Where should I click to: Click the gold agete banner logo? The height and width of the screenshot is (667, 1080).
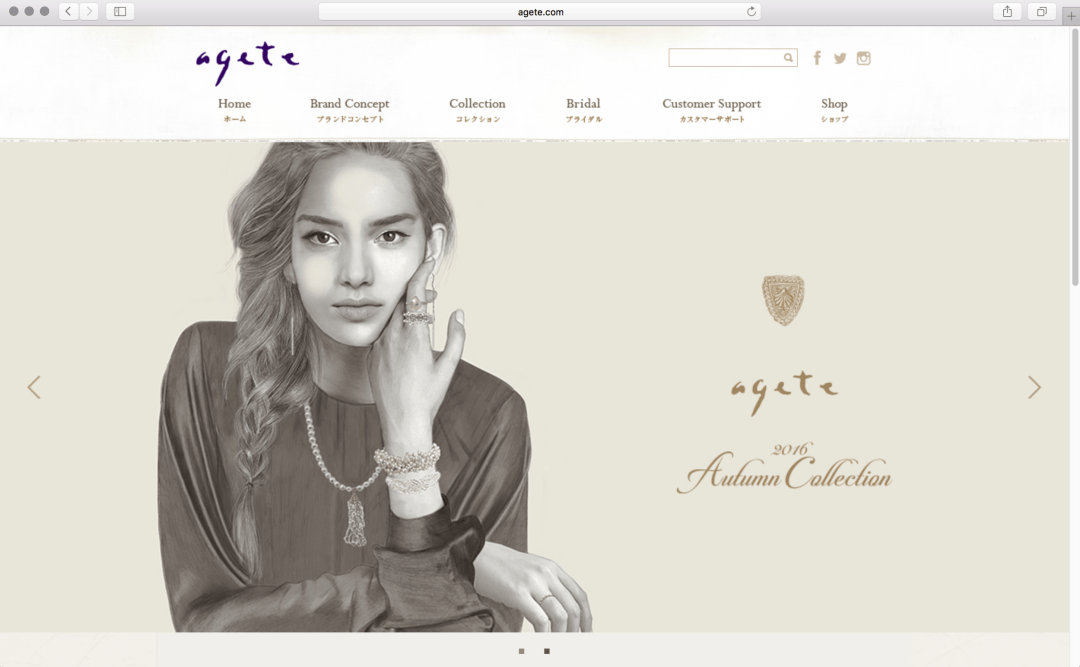click(785, 392)
